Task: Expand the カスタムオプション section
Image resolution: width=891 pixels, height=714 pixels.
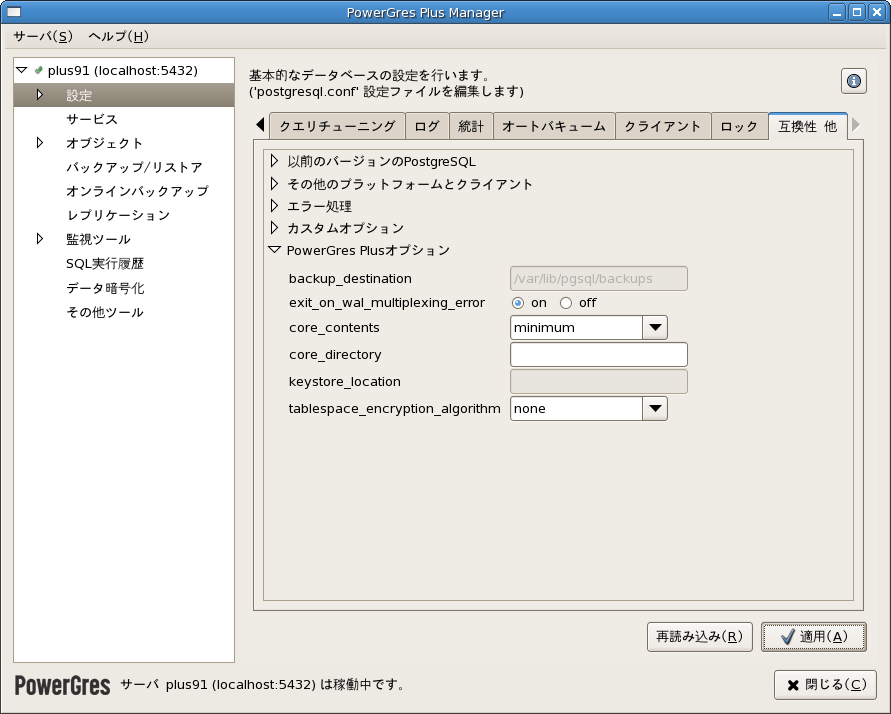Action: 274,228
